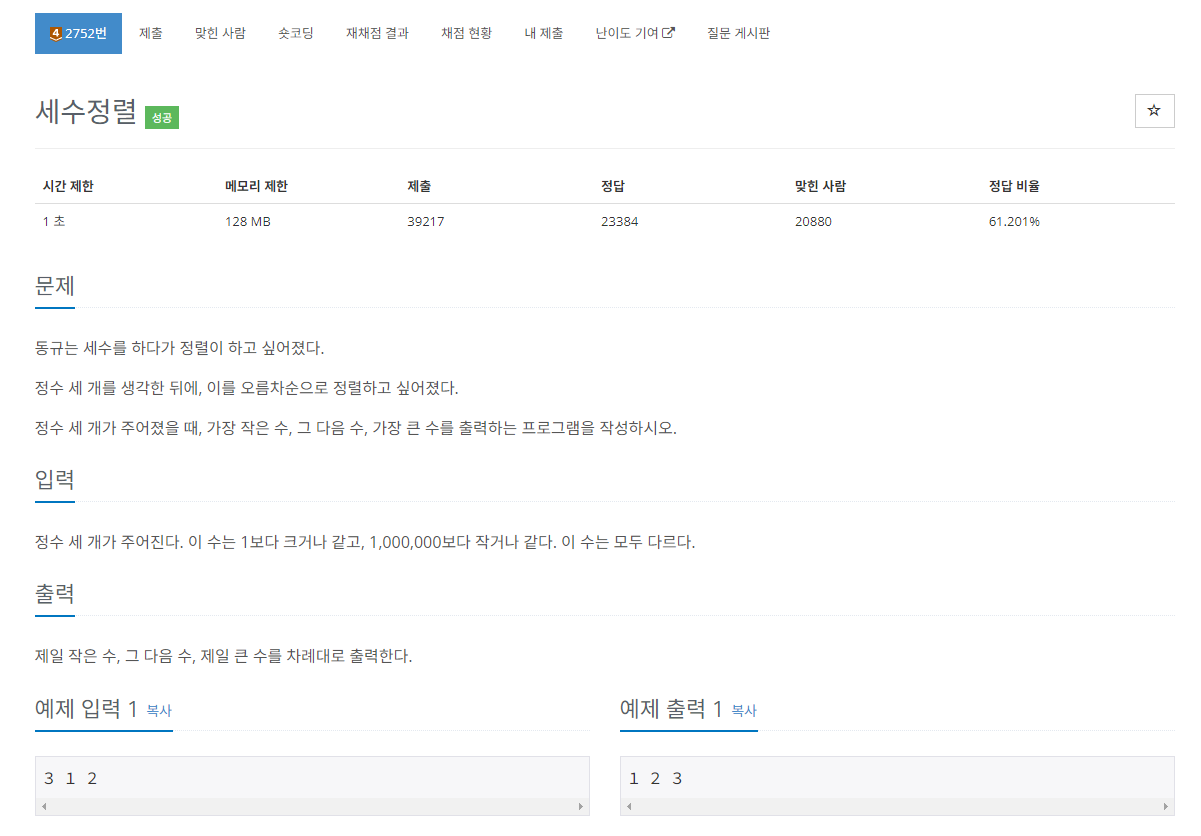The height and width of the screenshot is (836, 1201).
Task: Open the 재채점 결과 tab
Action: [377, 33]
